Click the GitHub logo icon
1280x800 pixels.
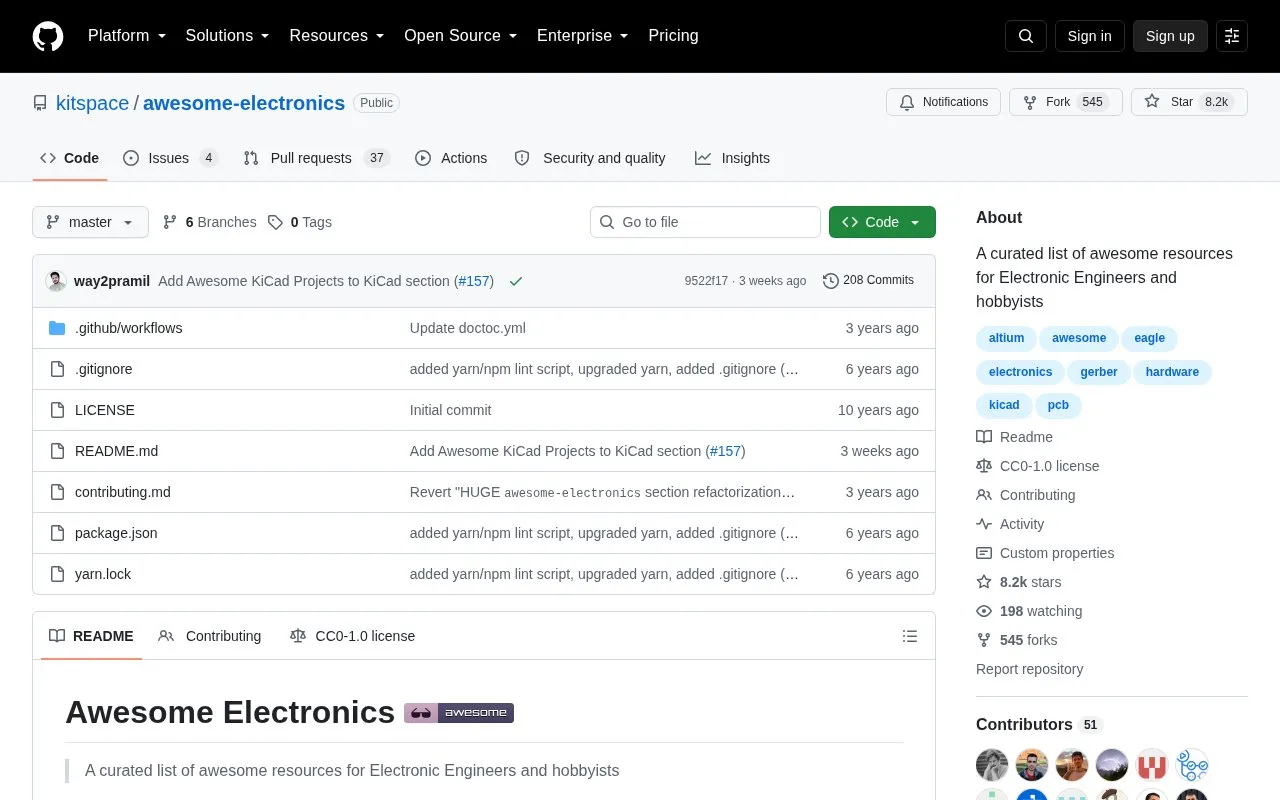pyautogui.click(x=48, y=36)
